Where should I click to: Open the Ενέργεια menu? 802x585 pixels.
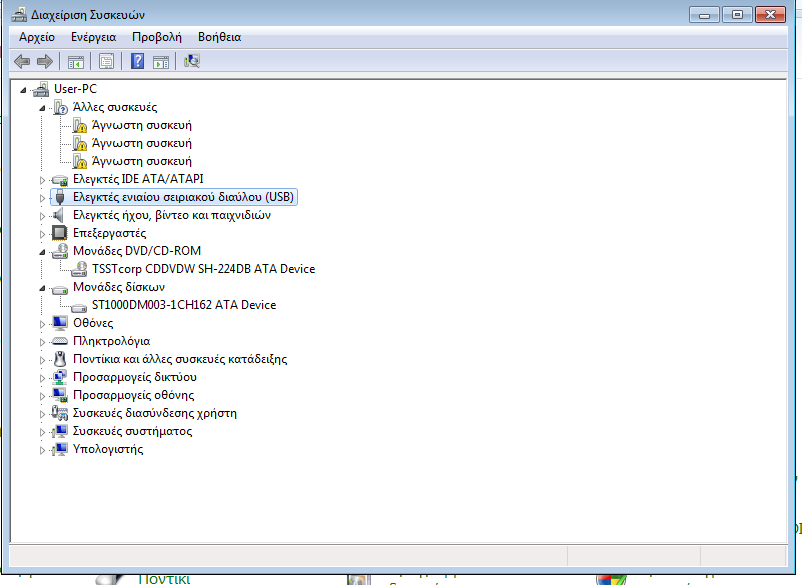point(94,37)
